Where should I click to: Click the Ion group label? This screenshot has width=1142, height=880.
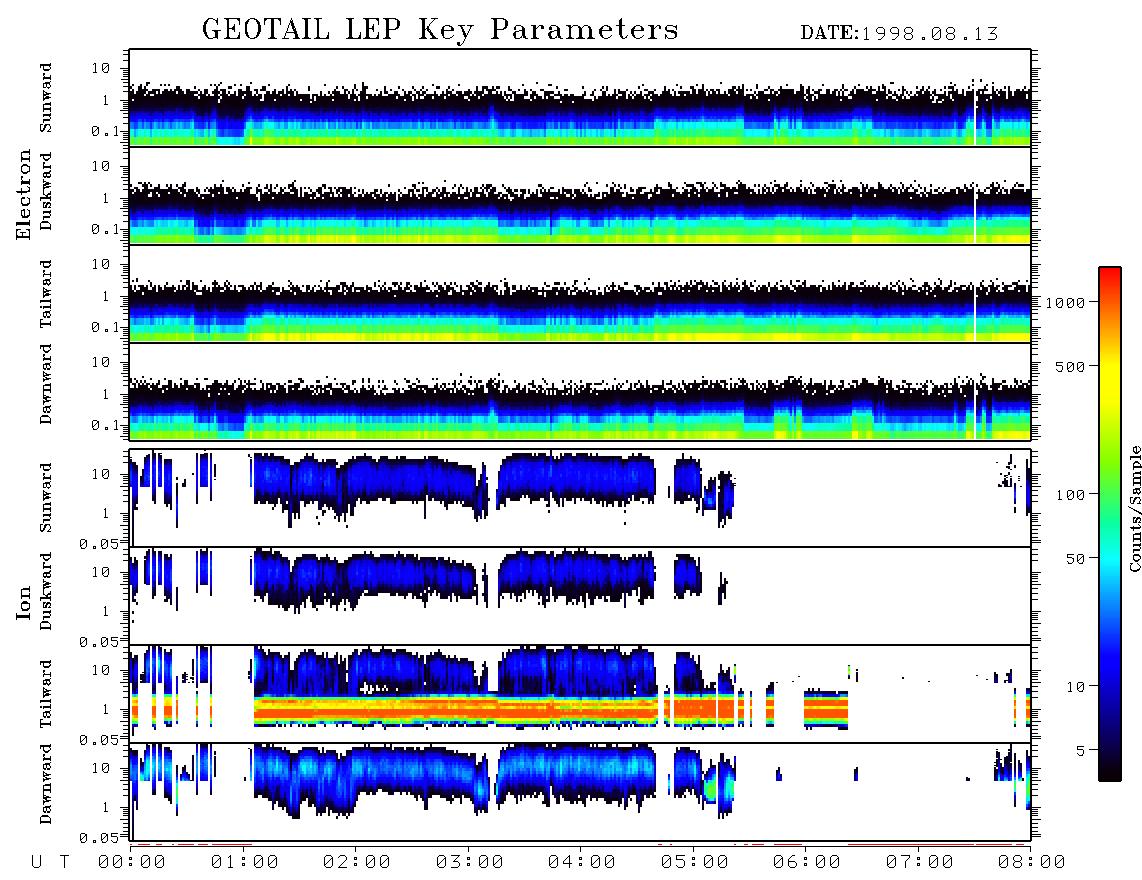click(23, 602)
